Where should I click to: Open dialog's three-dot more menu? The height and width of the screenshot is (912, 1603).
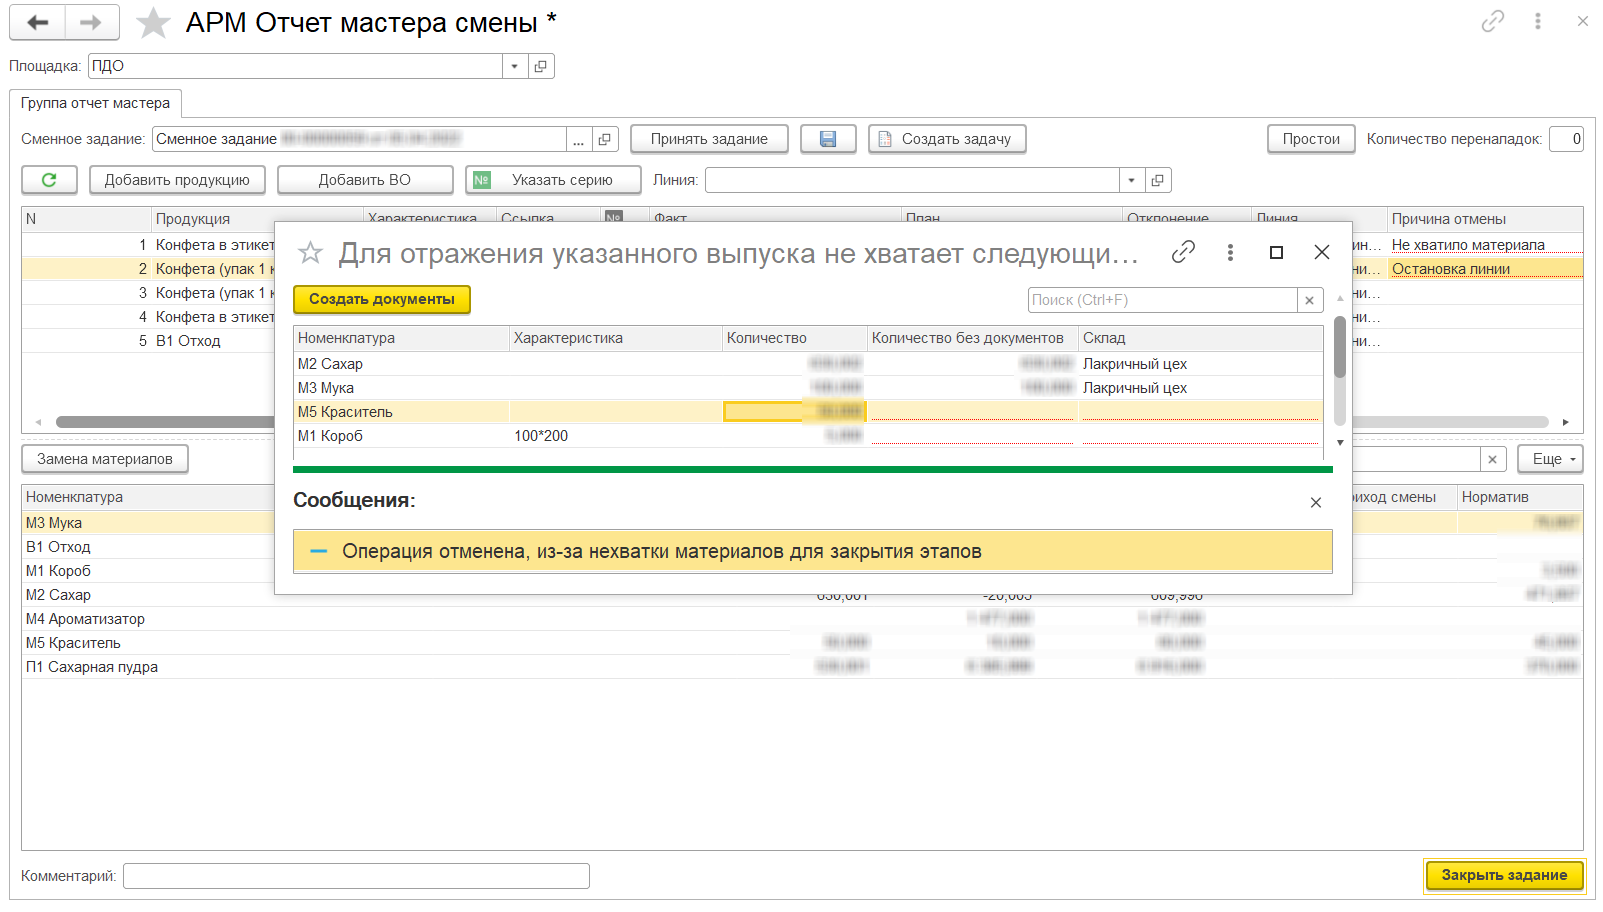coord(1230,252)
